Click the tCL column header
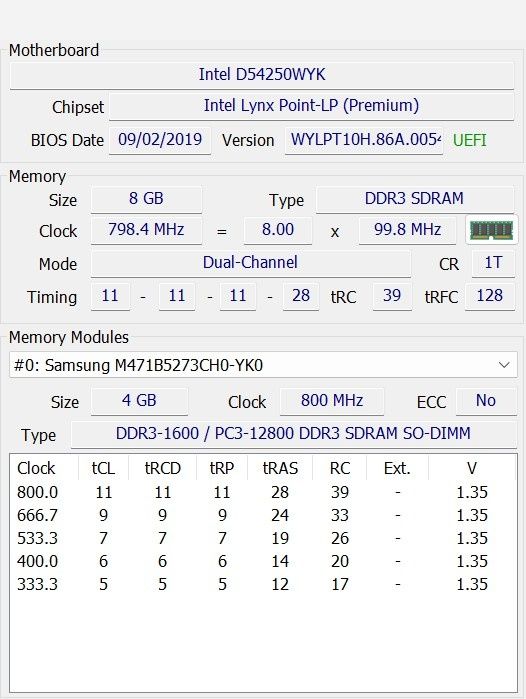Viewport: 526px width, 699px height. click(103, 468)
